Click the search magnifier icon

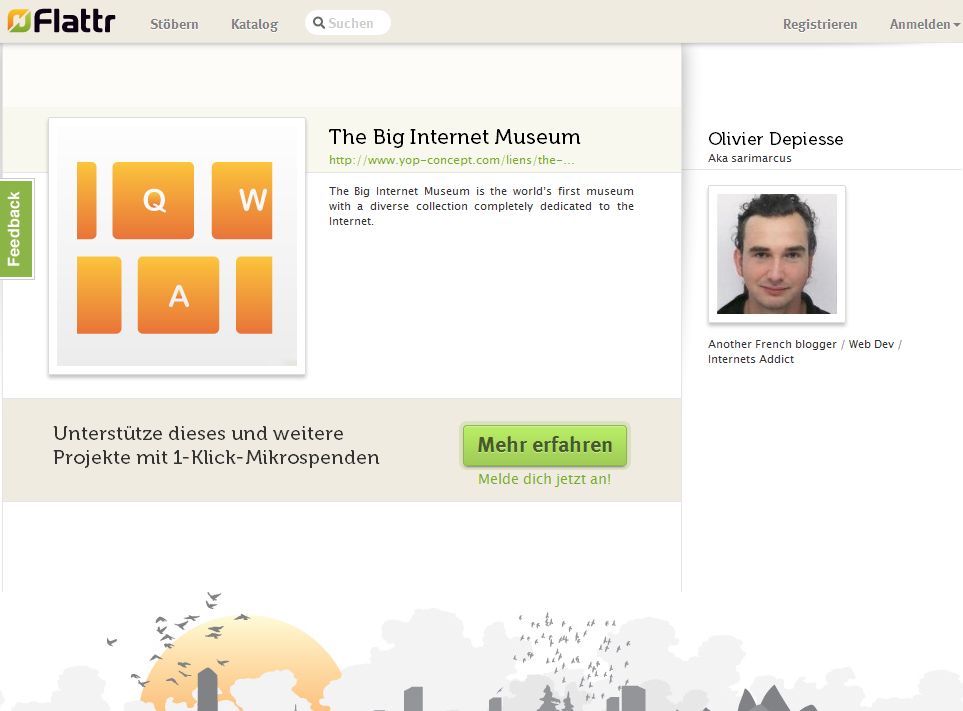[319, 23]
